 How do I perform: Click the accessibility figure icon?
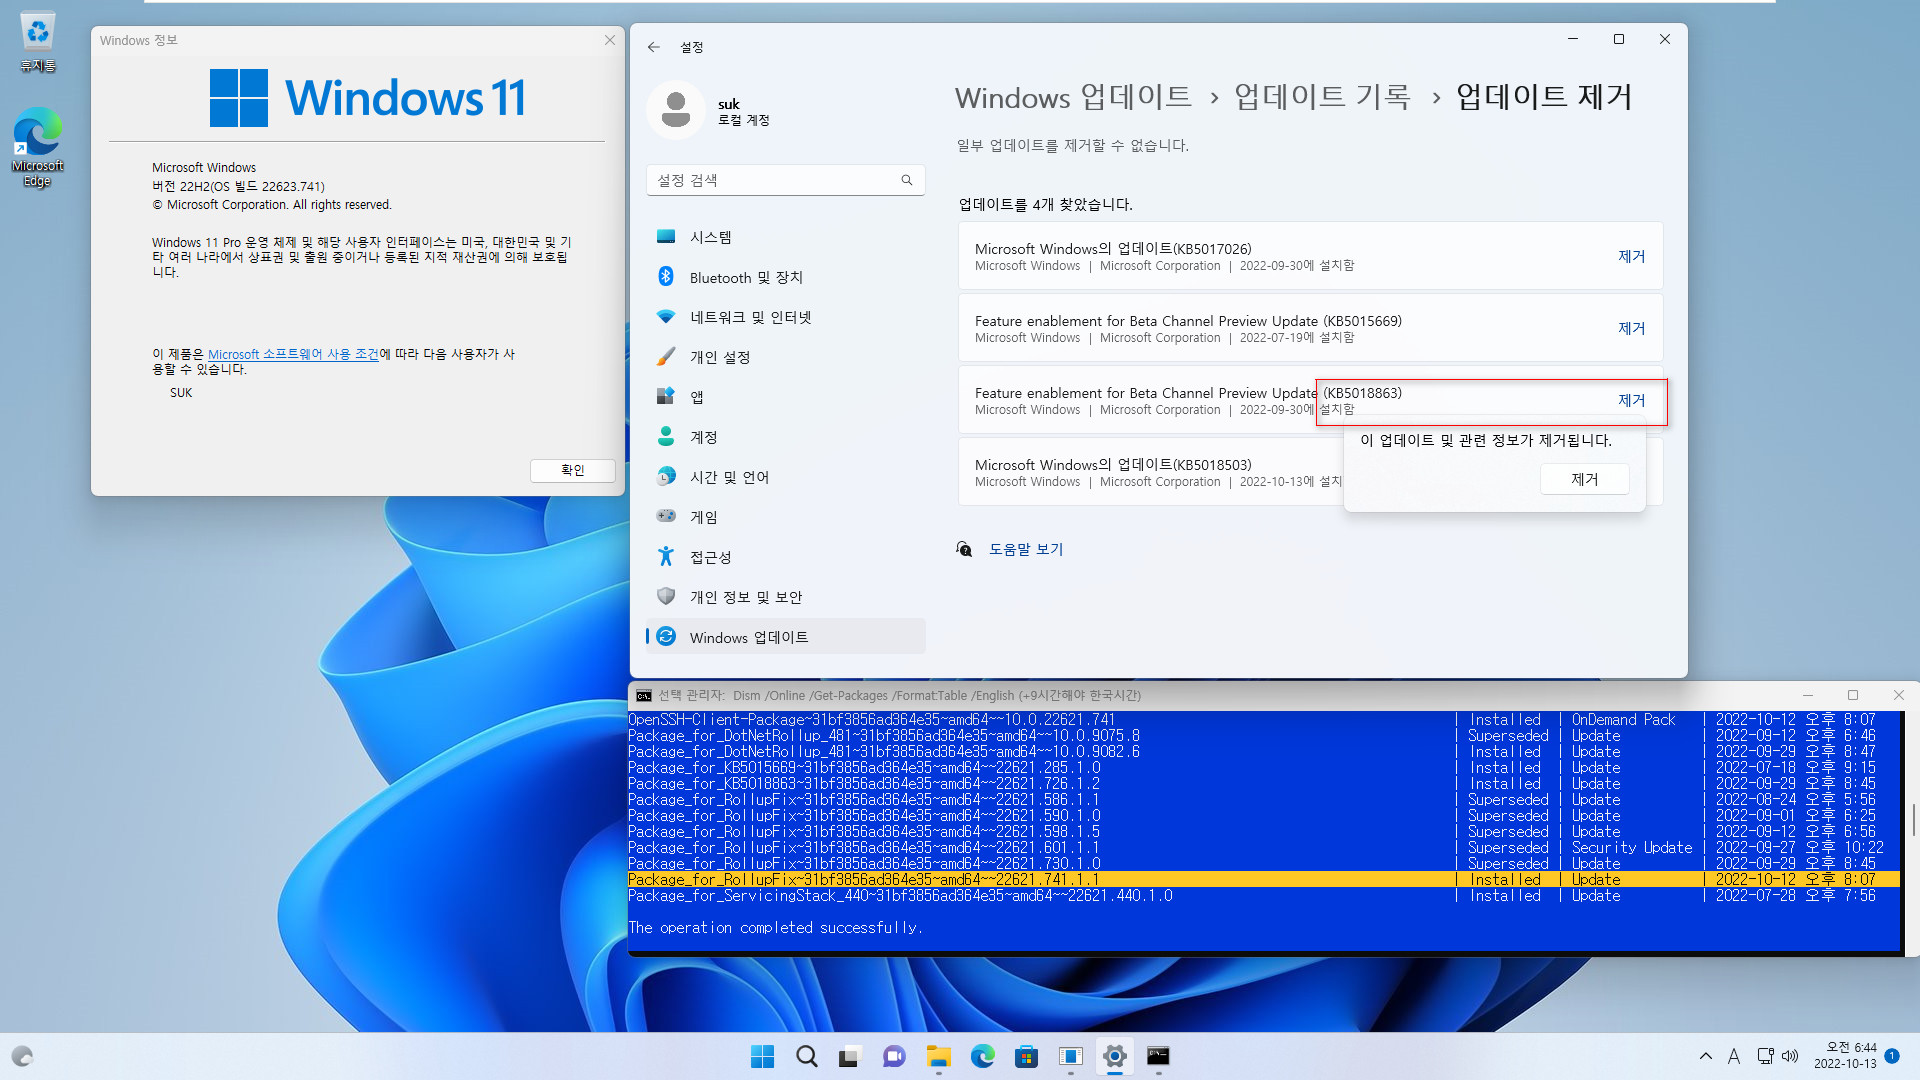(666, 556)
